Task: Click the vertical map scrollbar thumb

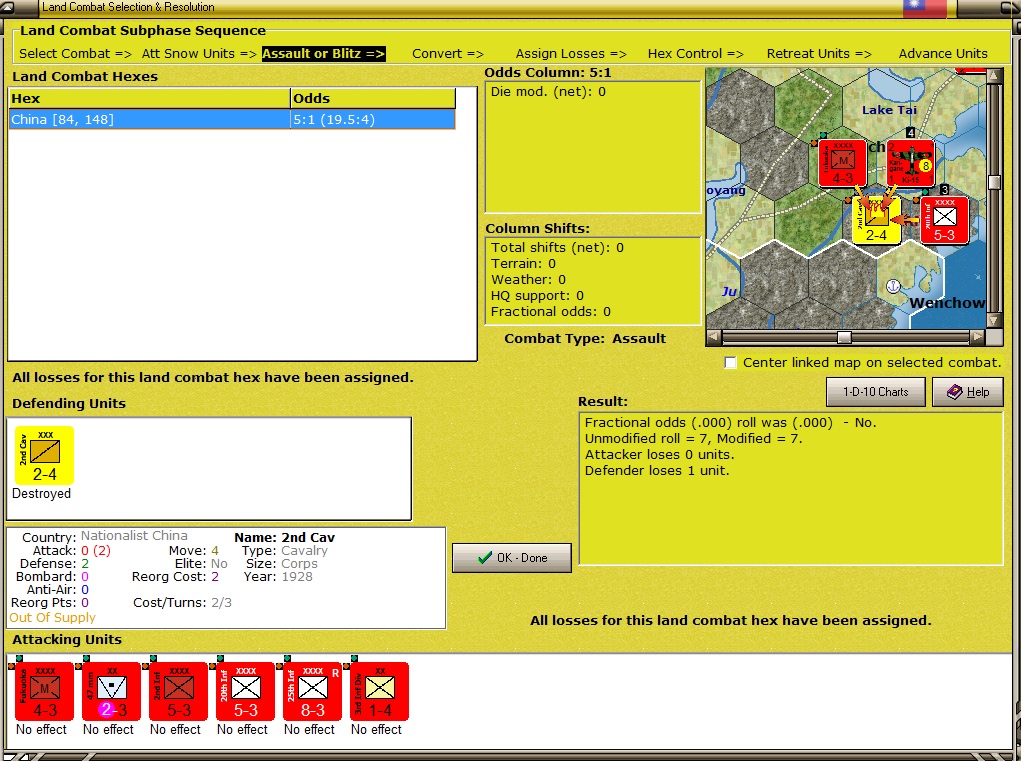Action: (994, 182)
